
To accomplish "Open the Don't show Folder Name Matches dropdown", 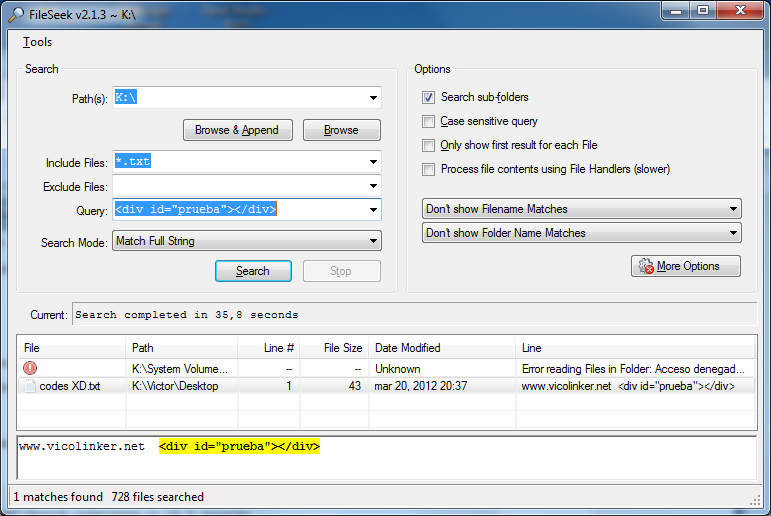I will [582, 233].
